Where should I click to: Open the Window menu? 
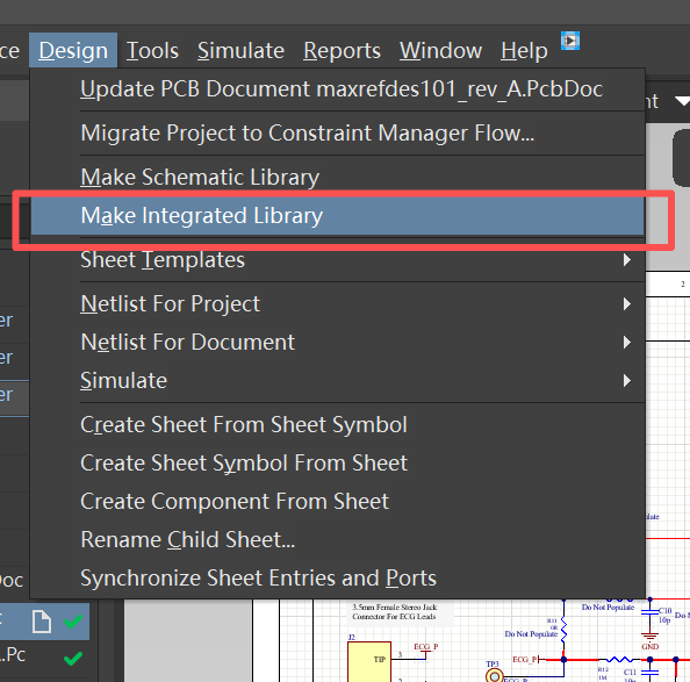(x=440, y=51)
